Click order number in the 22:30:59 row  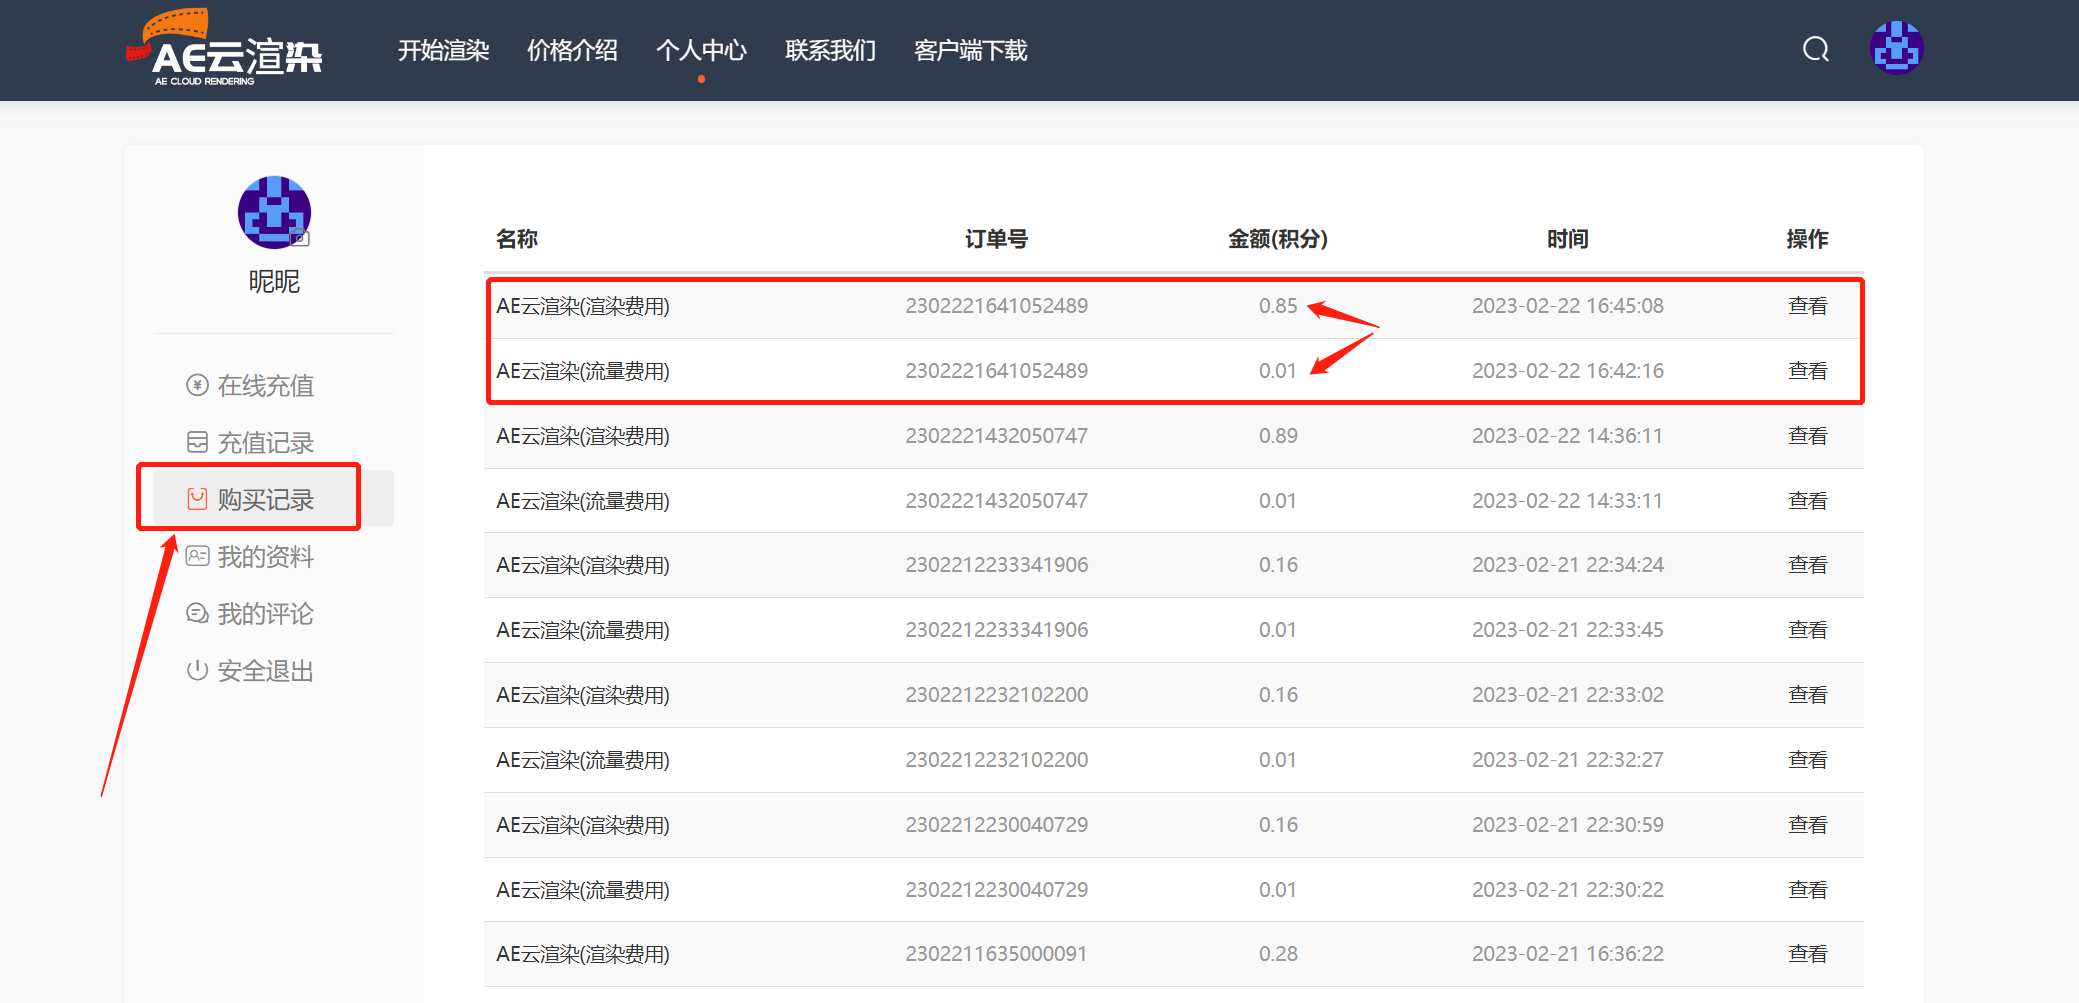pyautogui.click(x=997, y=825)
